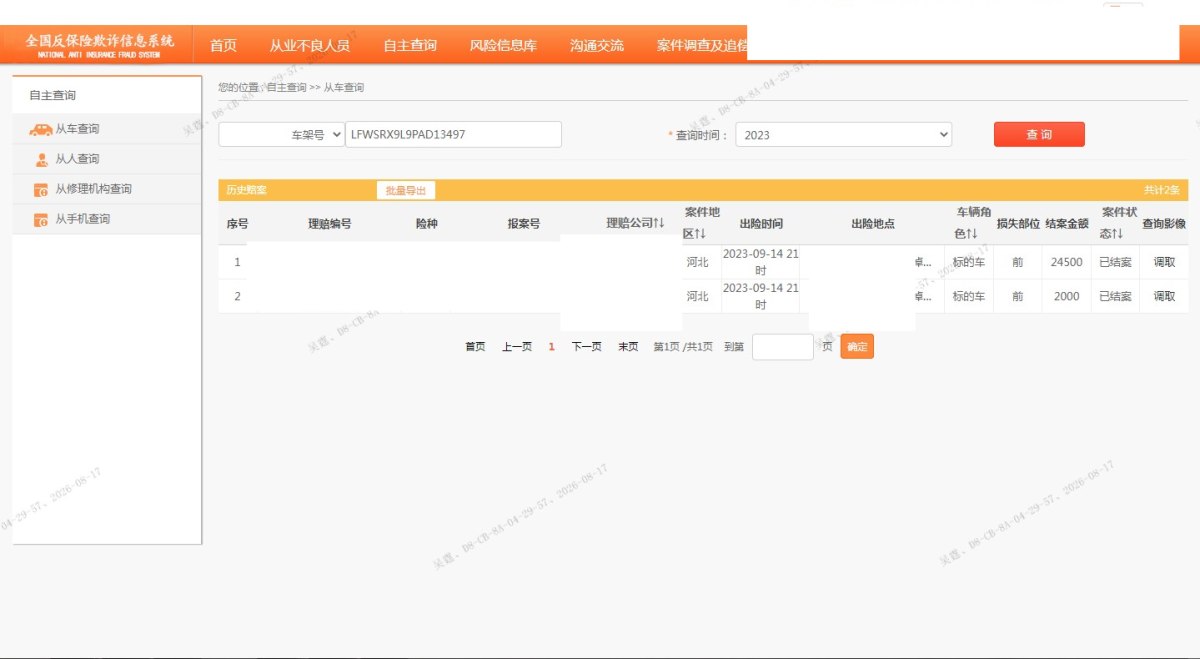Open the 查询时间 year dropdown
The width and height of the screenshot is (1200, 659).
[843, 134]
